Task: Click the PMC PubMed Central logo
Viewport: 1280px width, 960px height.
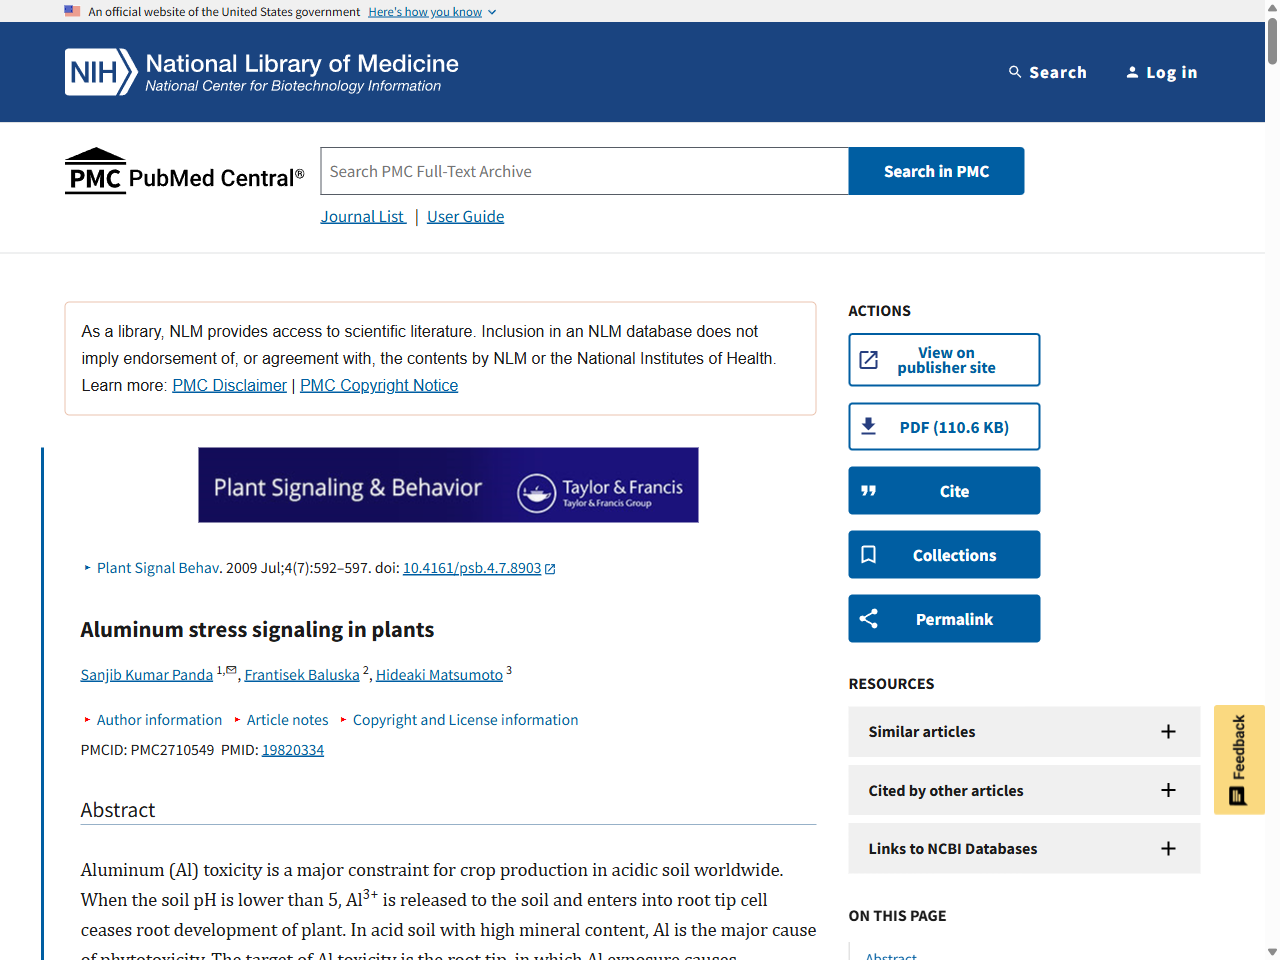Action: pyautogui.click(x=185, y=172)
